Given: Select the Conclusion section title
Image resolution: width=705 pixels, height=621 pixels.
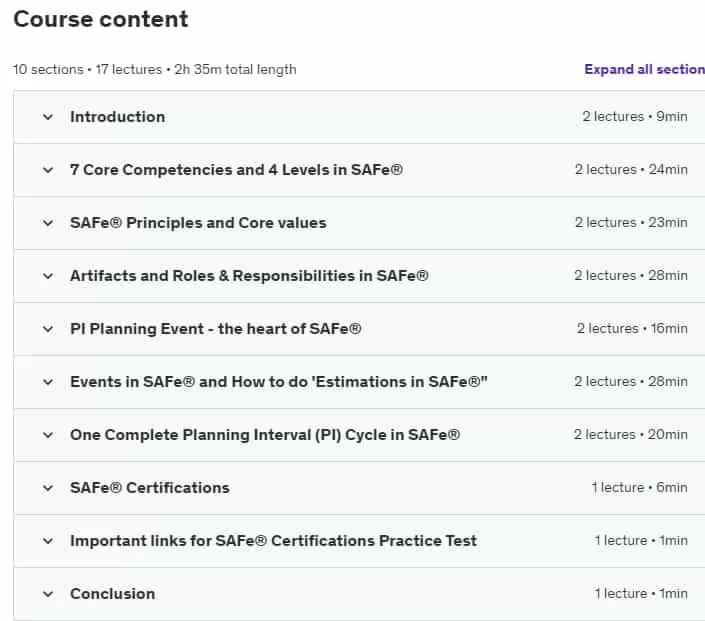Looking at the screenshot, I should tap(112, 594).
